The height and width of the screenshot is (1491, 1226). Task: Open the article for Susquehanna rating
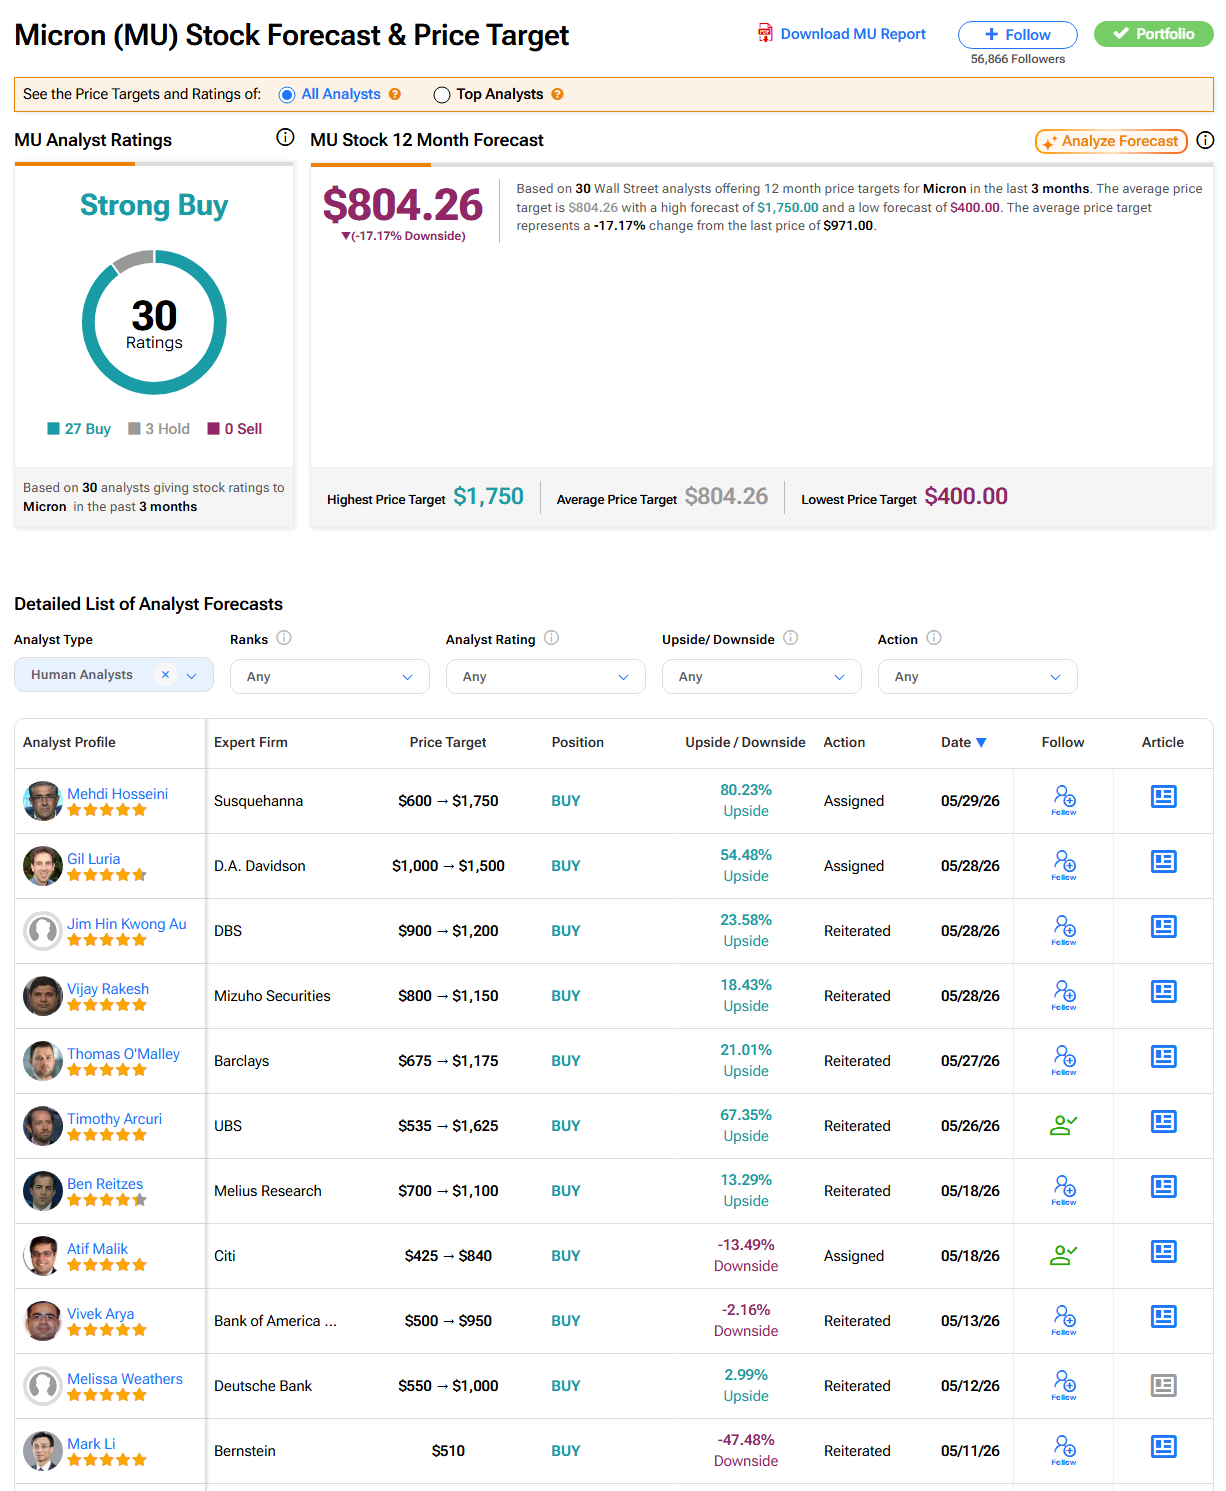[1164, 797]
